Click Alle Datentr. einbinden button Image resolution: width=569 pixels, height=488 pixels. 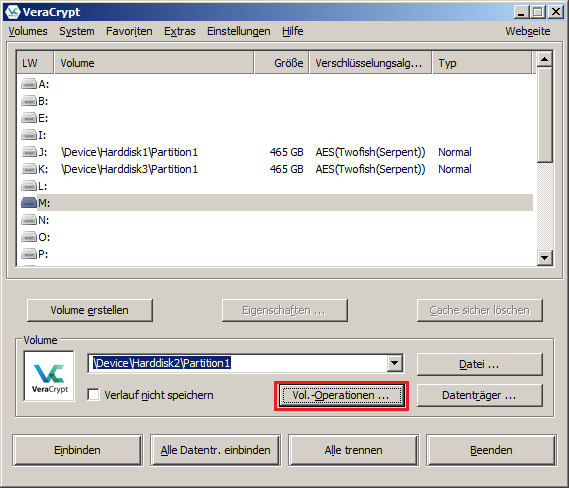coord(216,450)
